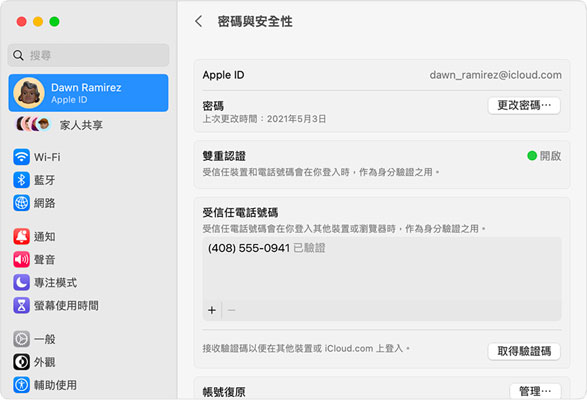This screenshot has width=587, height=400.
Task: Select phone number (408) 555-0941 row
Action: coord(382,248)
